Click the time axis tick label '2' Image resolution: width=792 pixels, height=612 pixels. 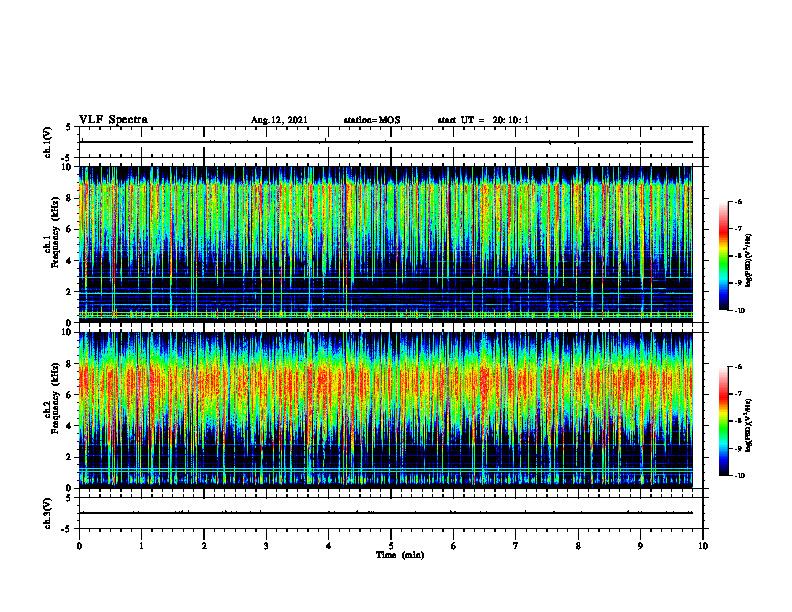tap(204, 546)
